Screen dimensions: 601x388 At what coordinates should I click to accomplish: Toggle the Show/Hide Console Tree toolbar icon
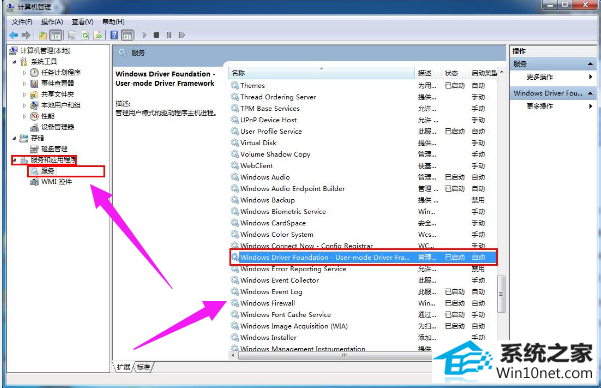pos(56,35)
